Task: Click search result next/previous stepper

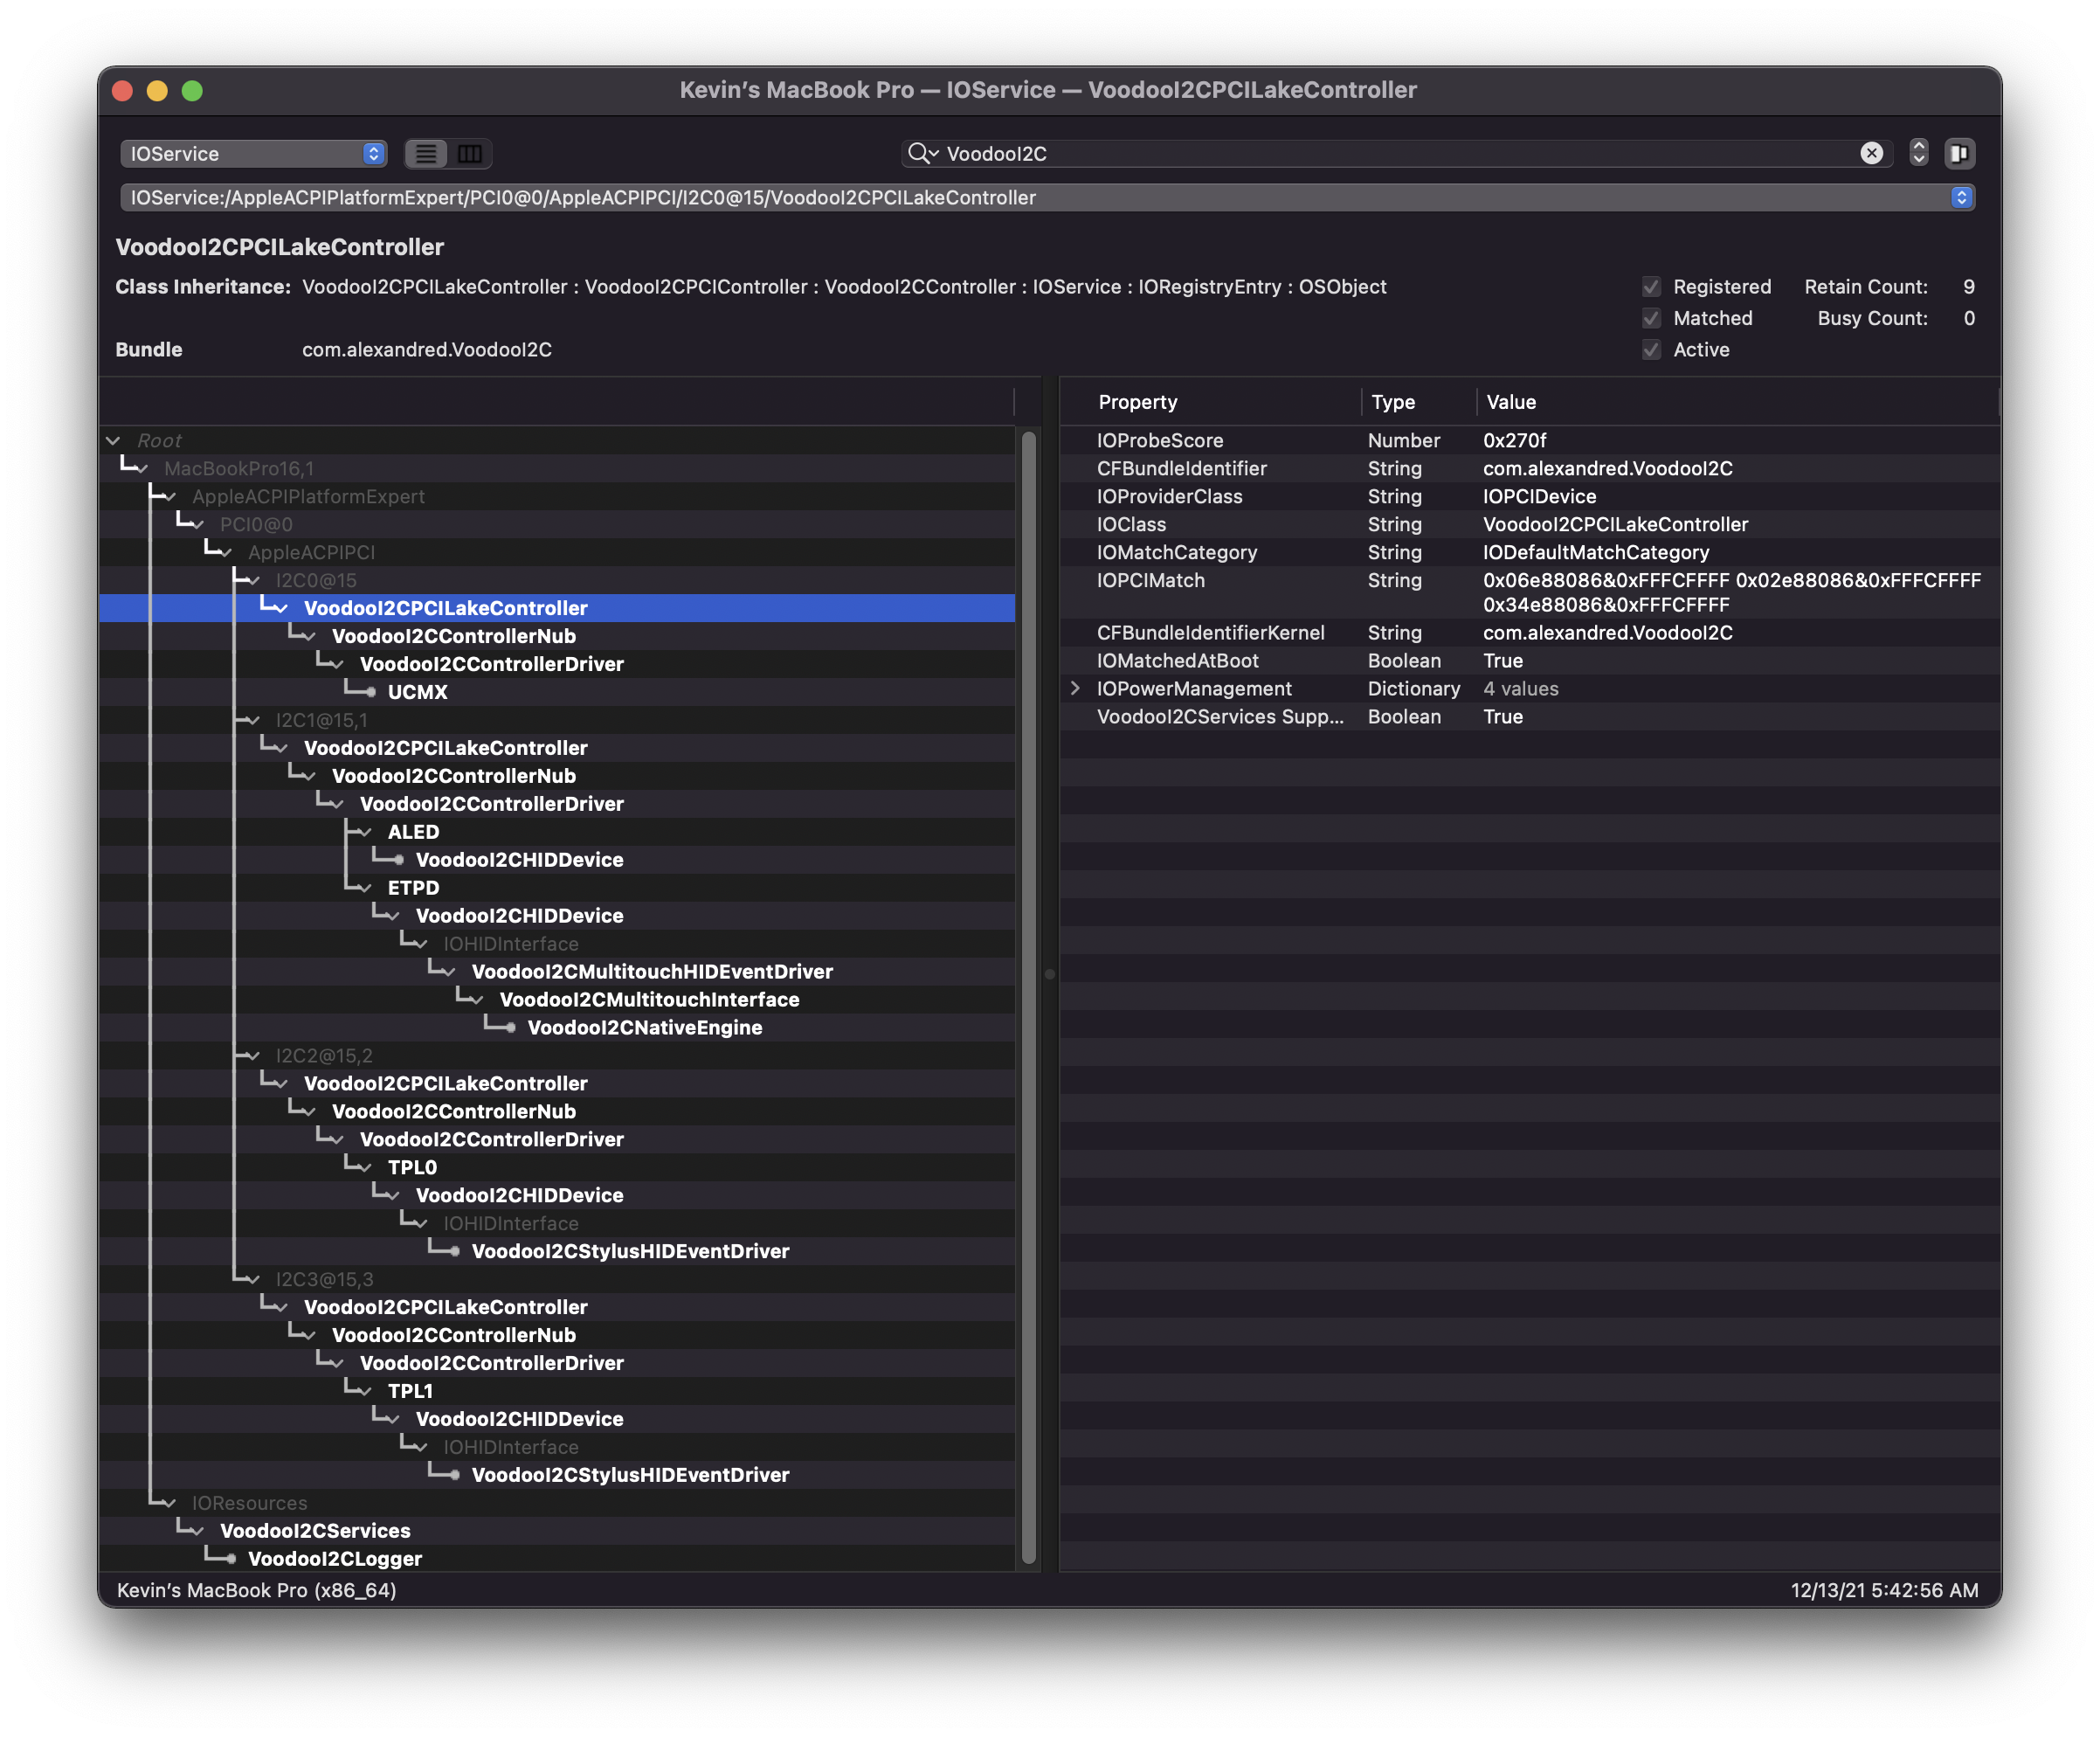Action: coord(1918,153)
